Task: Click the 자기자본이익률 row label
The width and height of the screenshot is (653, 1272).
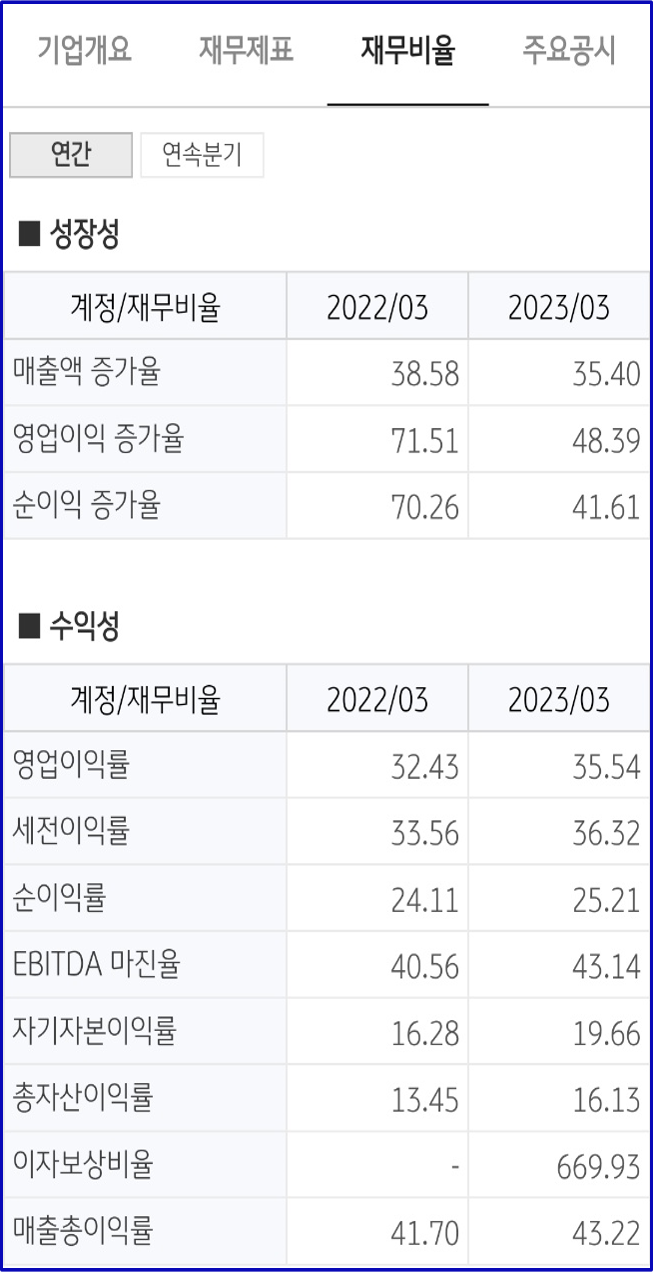Action: coord(93,1031)
